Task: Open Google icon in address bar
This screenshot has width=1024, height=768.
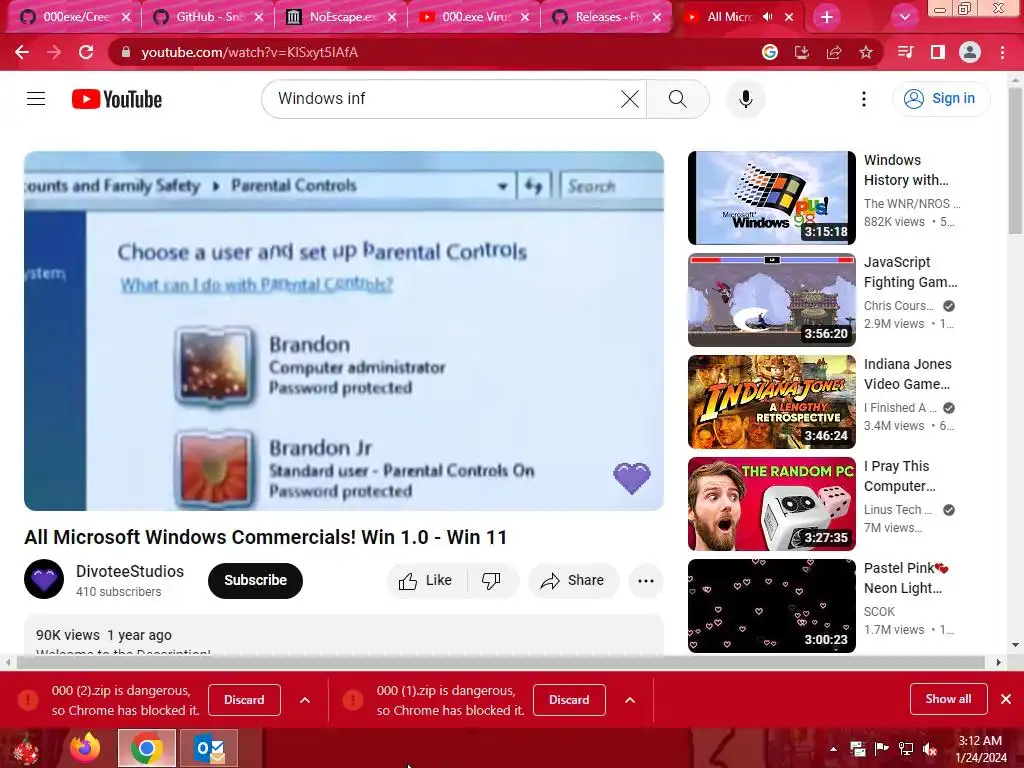Action: (x=770, y=52)
